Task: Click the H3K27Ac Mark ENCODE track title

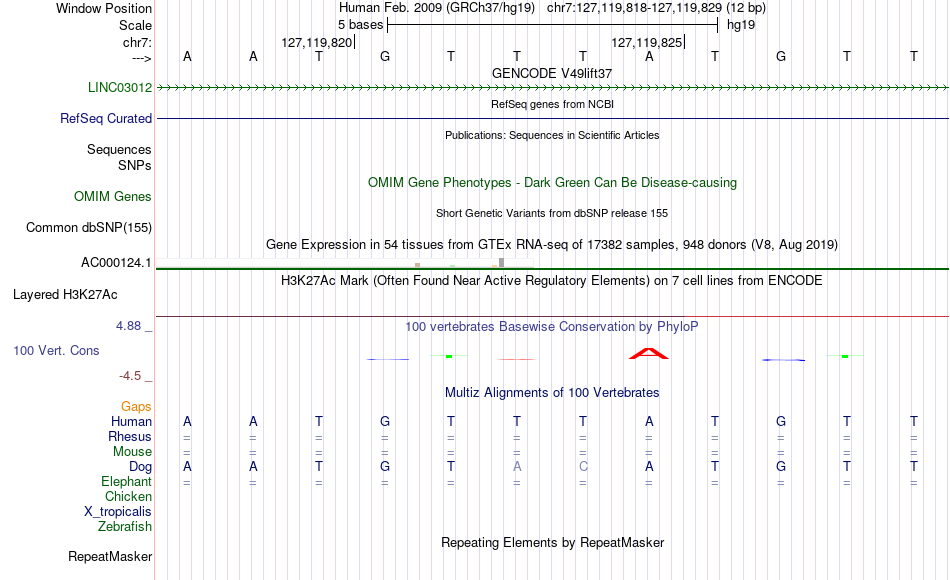Action: pyautogui.click(x=552, y=281)
